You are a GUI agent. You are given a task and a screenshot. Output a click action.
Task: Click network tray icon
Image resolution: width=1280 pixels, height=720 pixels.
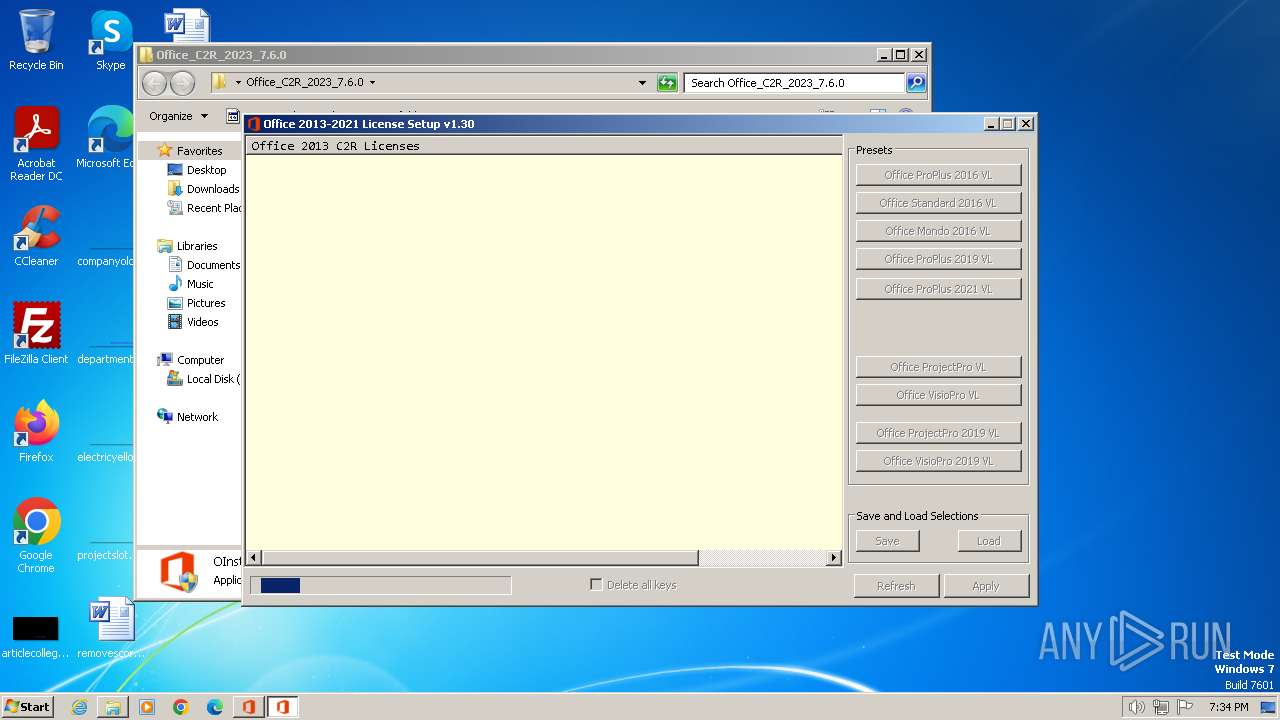point(1161,707)
